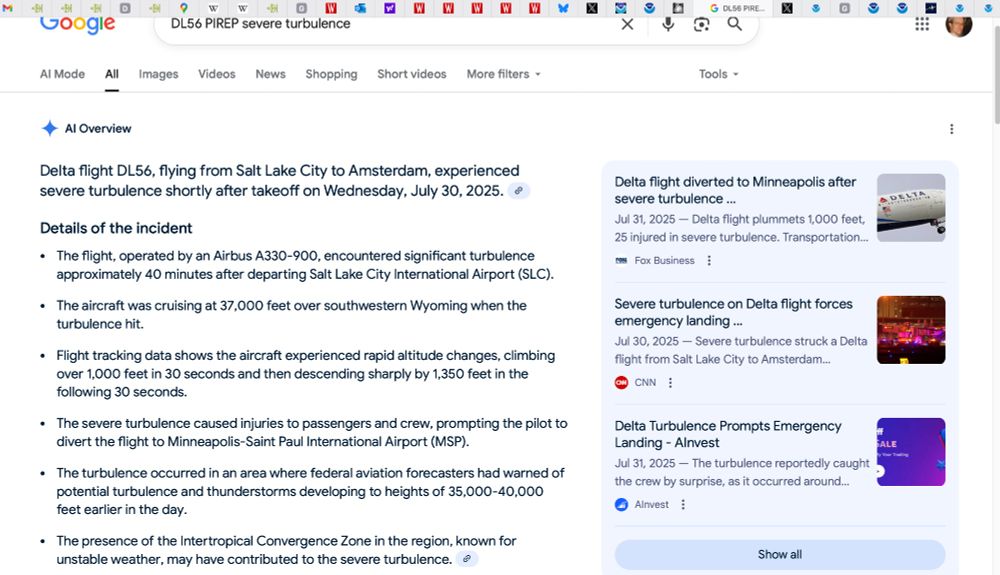Screen dimensions: 1000x575
Task: Click snippet 'Jul 30, 2025 — Severe turbulence struck'
Action: coord(740,350)
